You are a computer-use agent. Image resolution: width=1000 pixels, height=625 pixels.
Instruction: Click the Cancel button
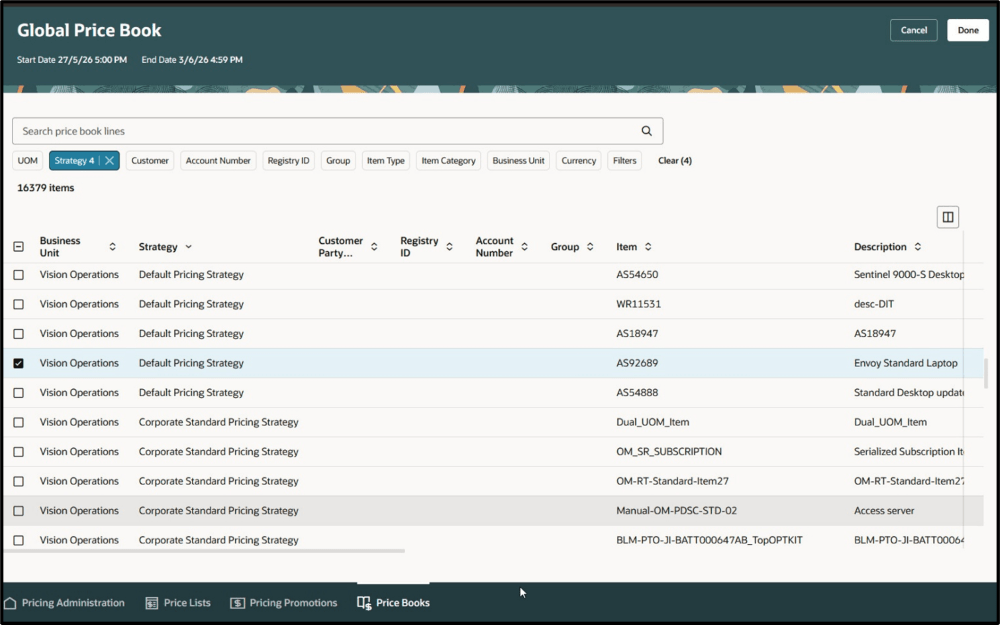click(913, 30)
